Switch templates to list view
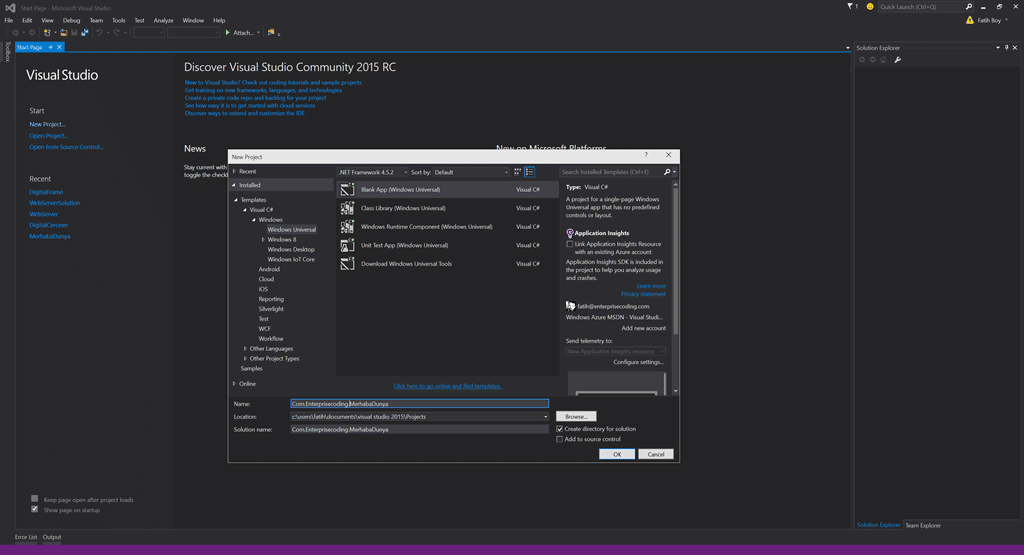 [x=530, y=172]
